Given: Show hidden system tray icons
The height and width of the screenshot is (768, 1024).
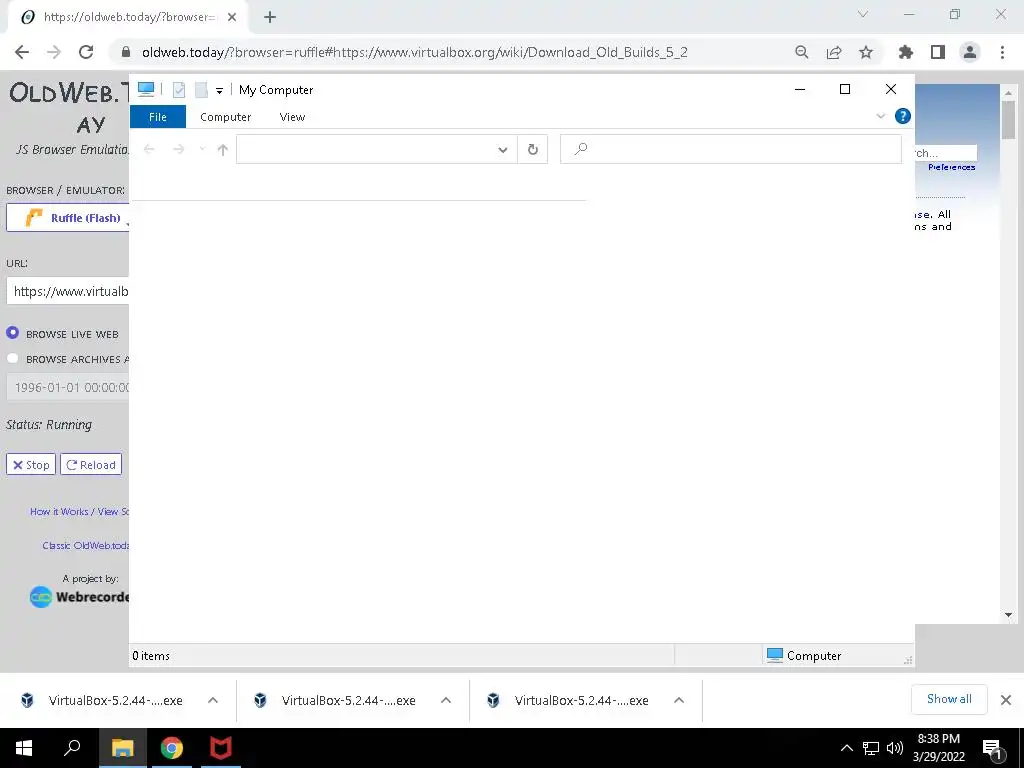Looking at the screenshot, I should click(846, 748).
